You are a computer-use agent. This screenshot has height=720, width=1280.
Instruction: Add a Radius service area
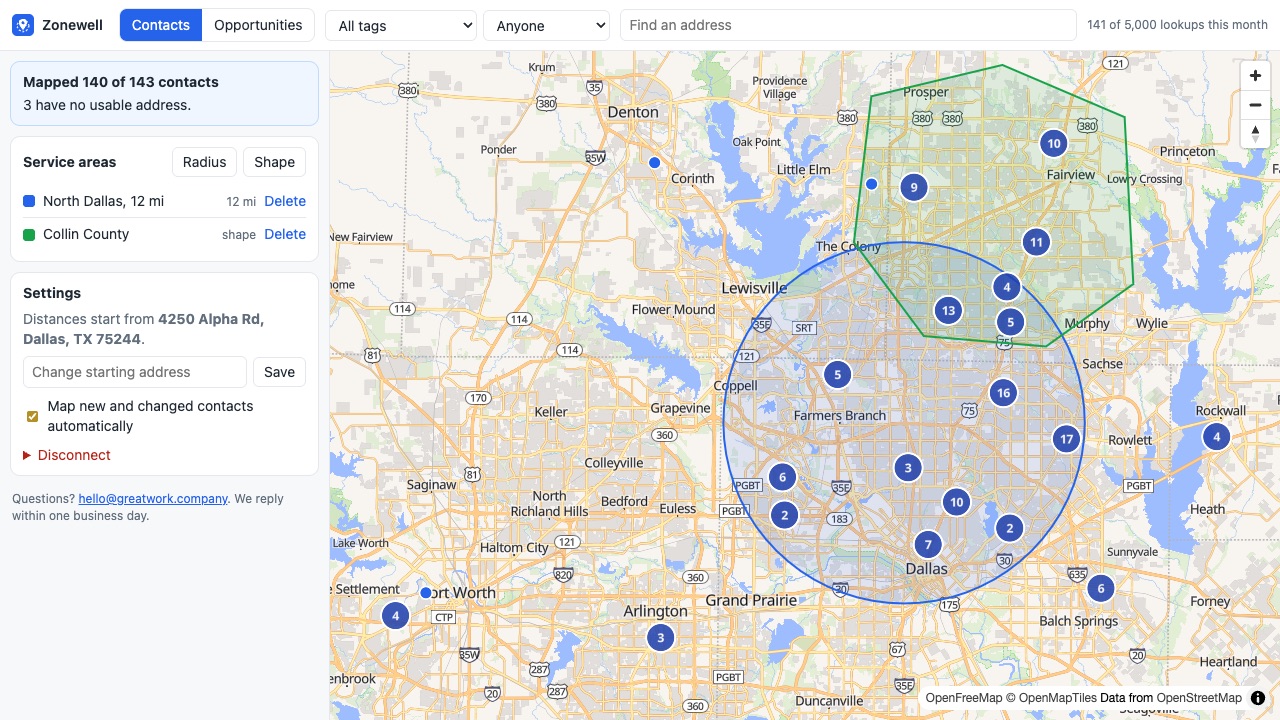click(x=205, y=162)
